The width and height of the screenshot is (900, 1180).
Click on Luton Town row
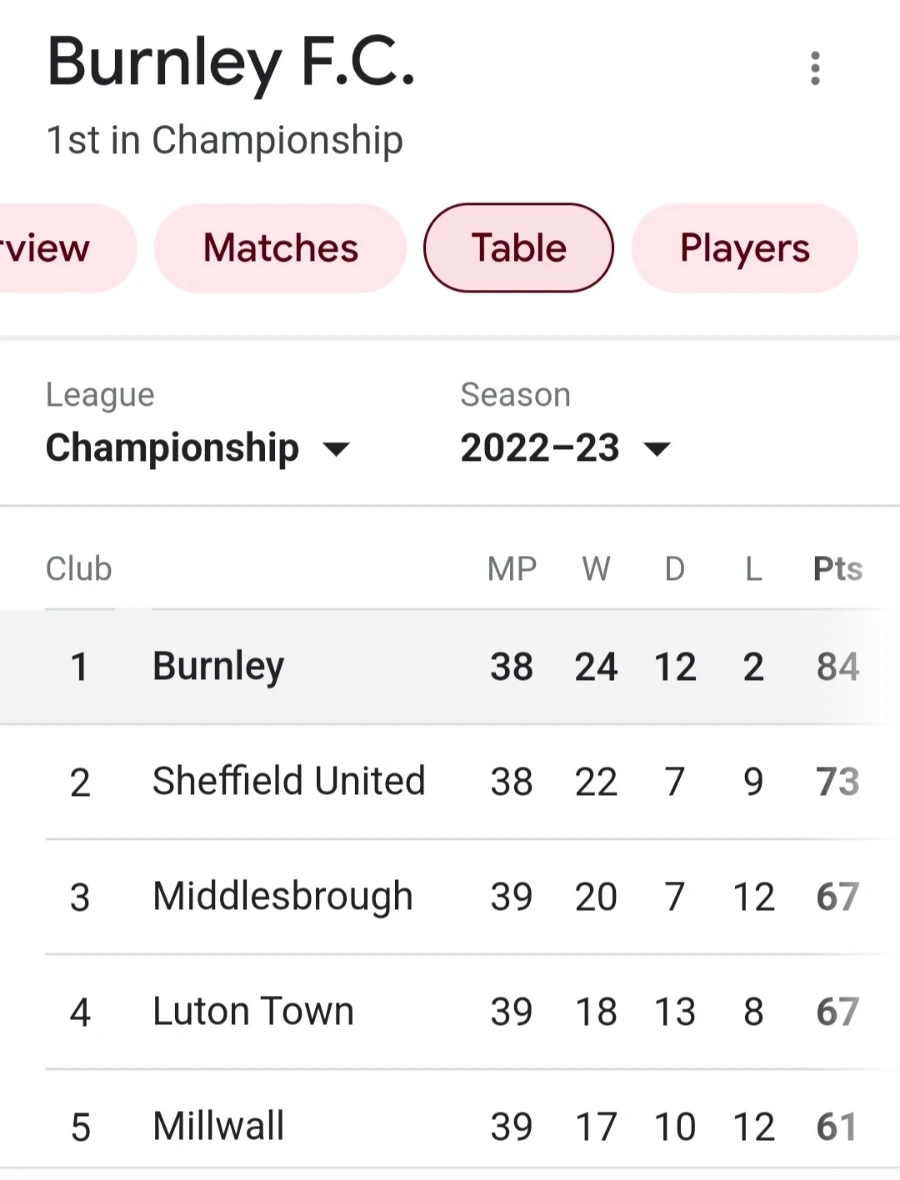[x=253, y=1011]
